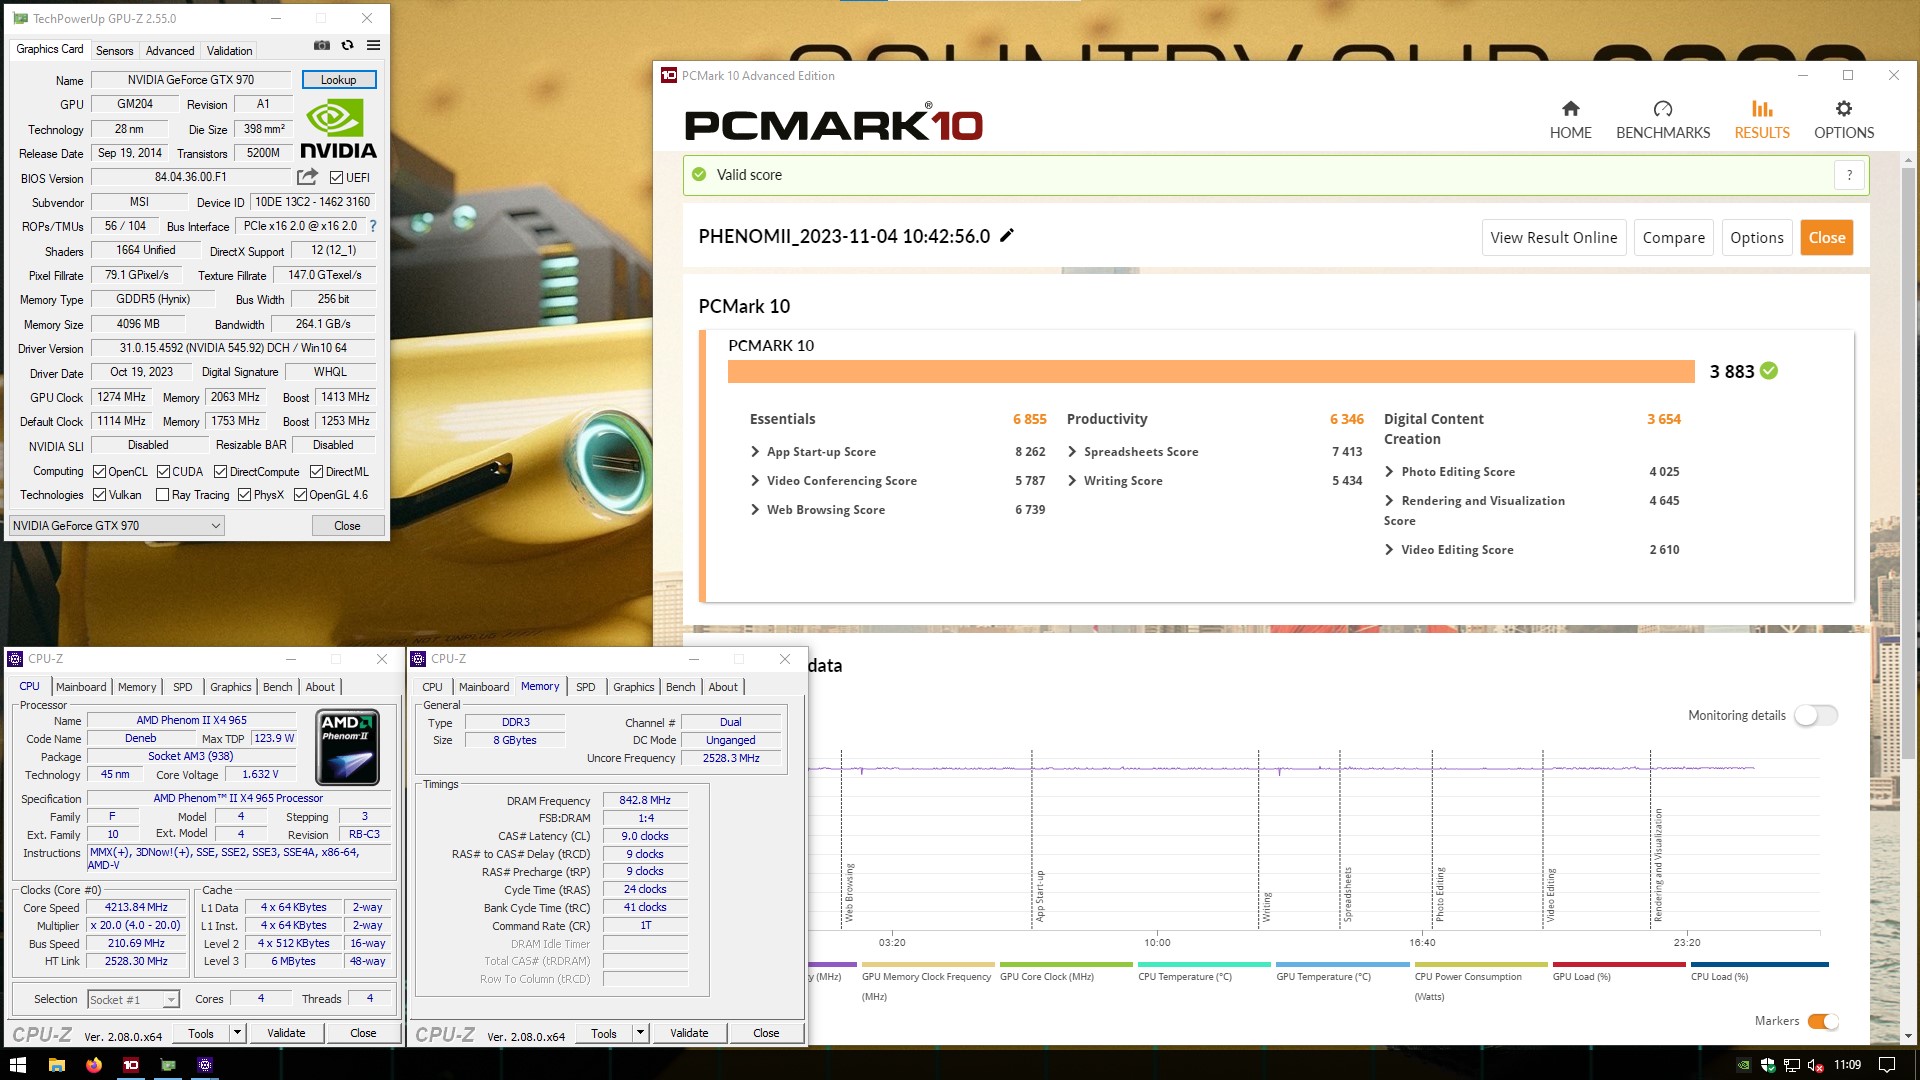This screenshot has height=1080, width=1920.
Task: Toggle the CUDA checkbox
Action: pos(163,472)
